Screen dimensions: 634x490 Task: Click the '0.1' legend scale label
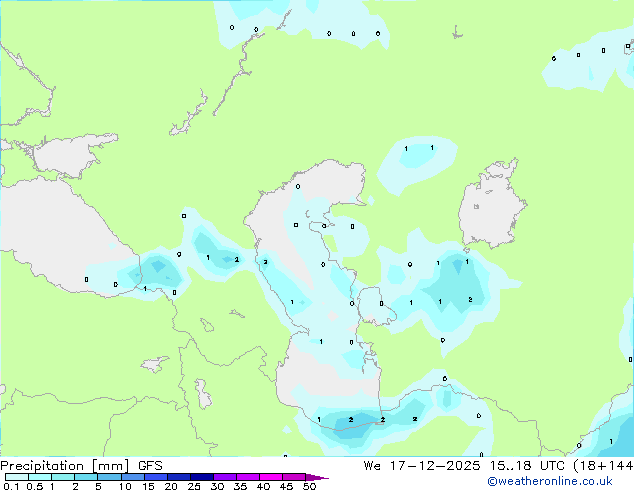[x=11, y=486]
